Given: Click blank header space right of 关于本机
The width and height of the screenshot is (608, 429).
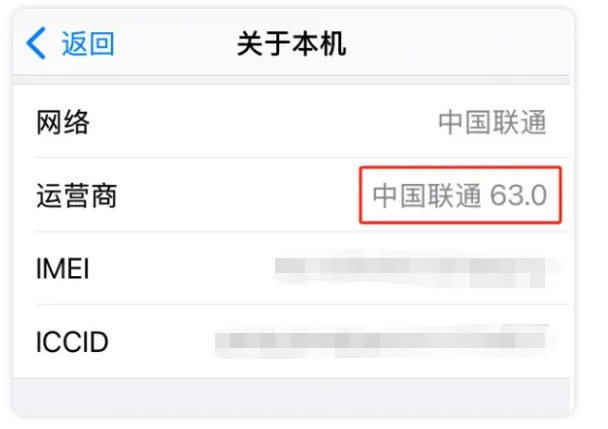Looking at the screenshot, I should (x=458, y=43).
